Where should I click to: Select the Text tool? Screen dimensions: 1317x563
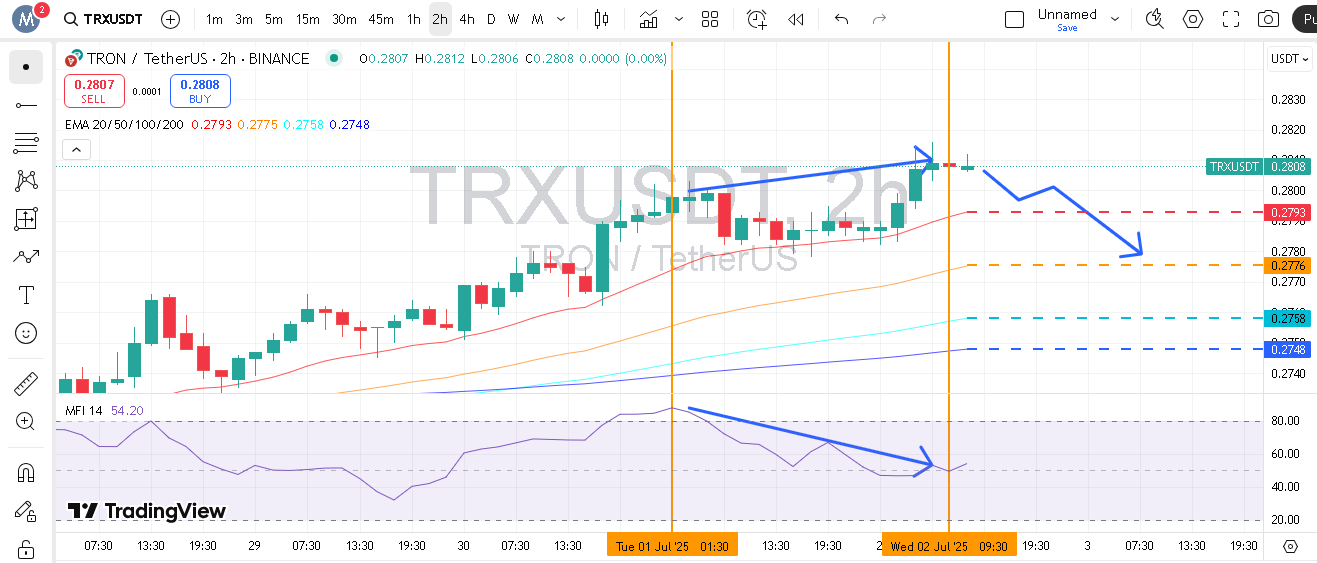point(26,295)
